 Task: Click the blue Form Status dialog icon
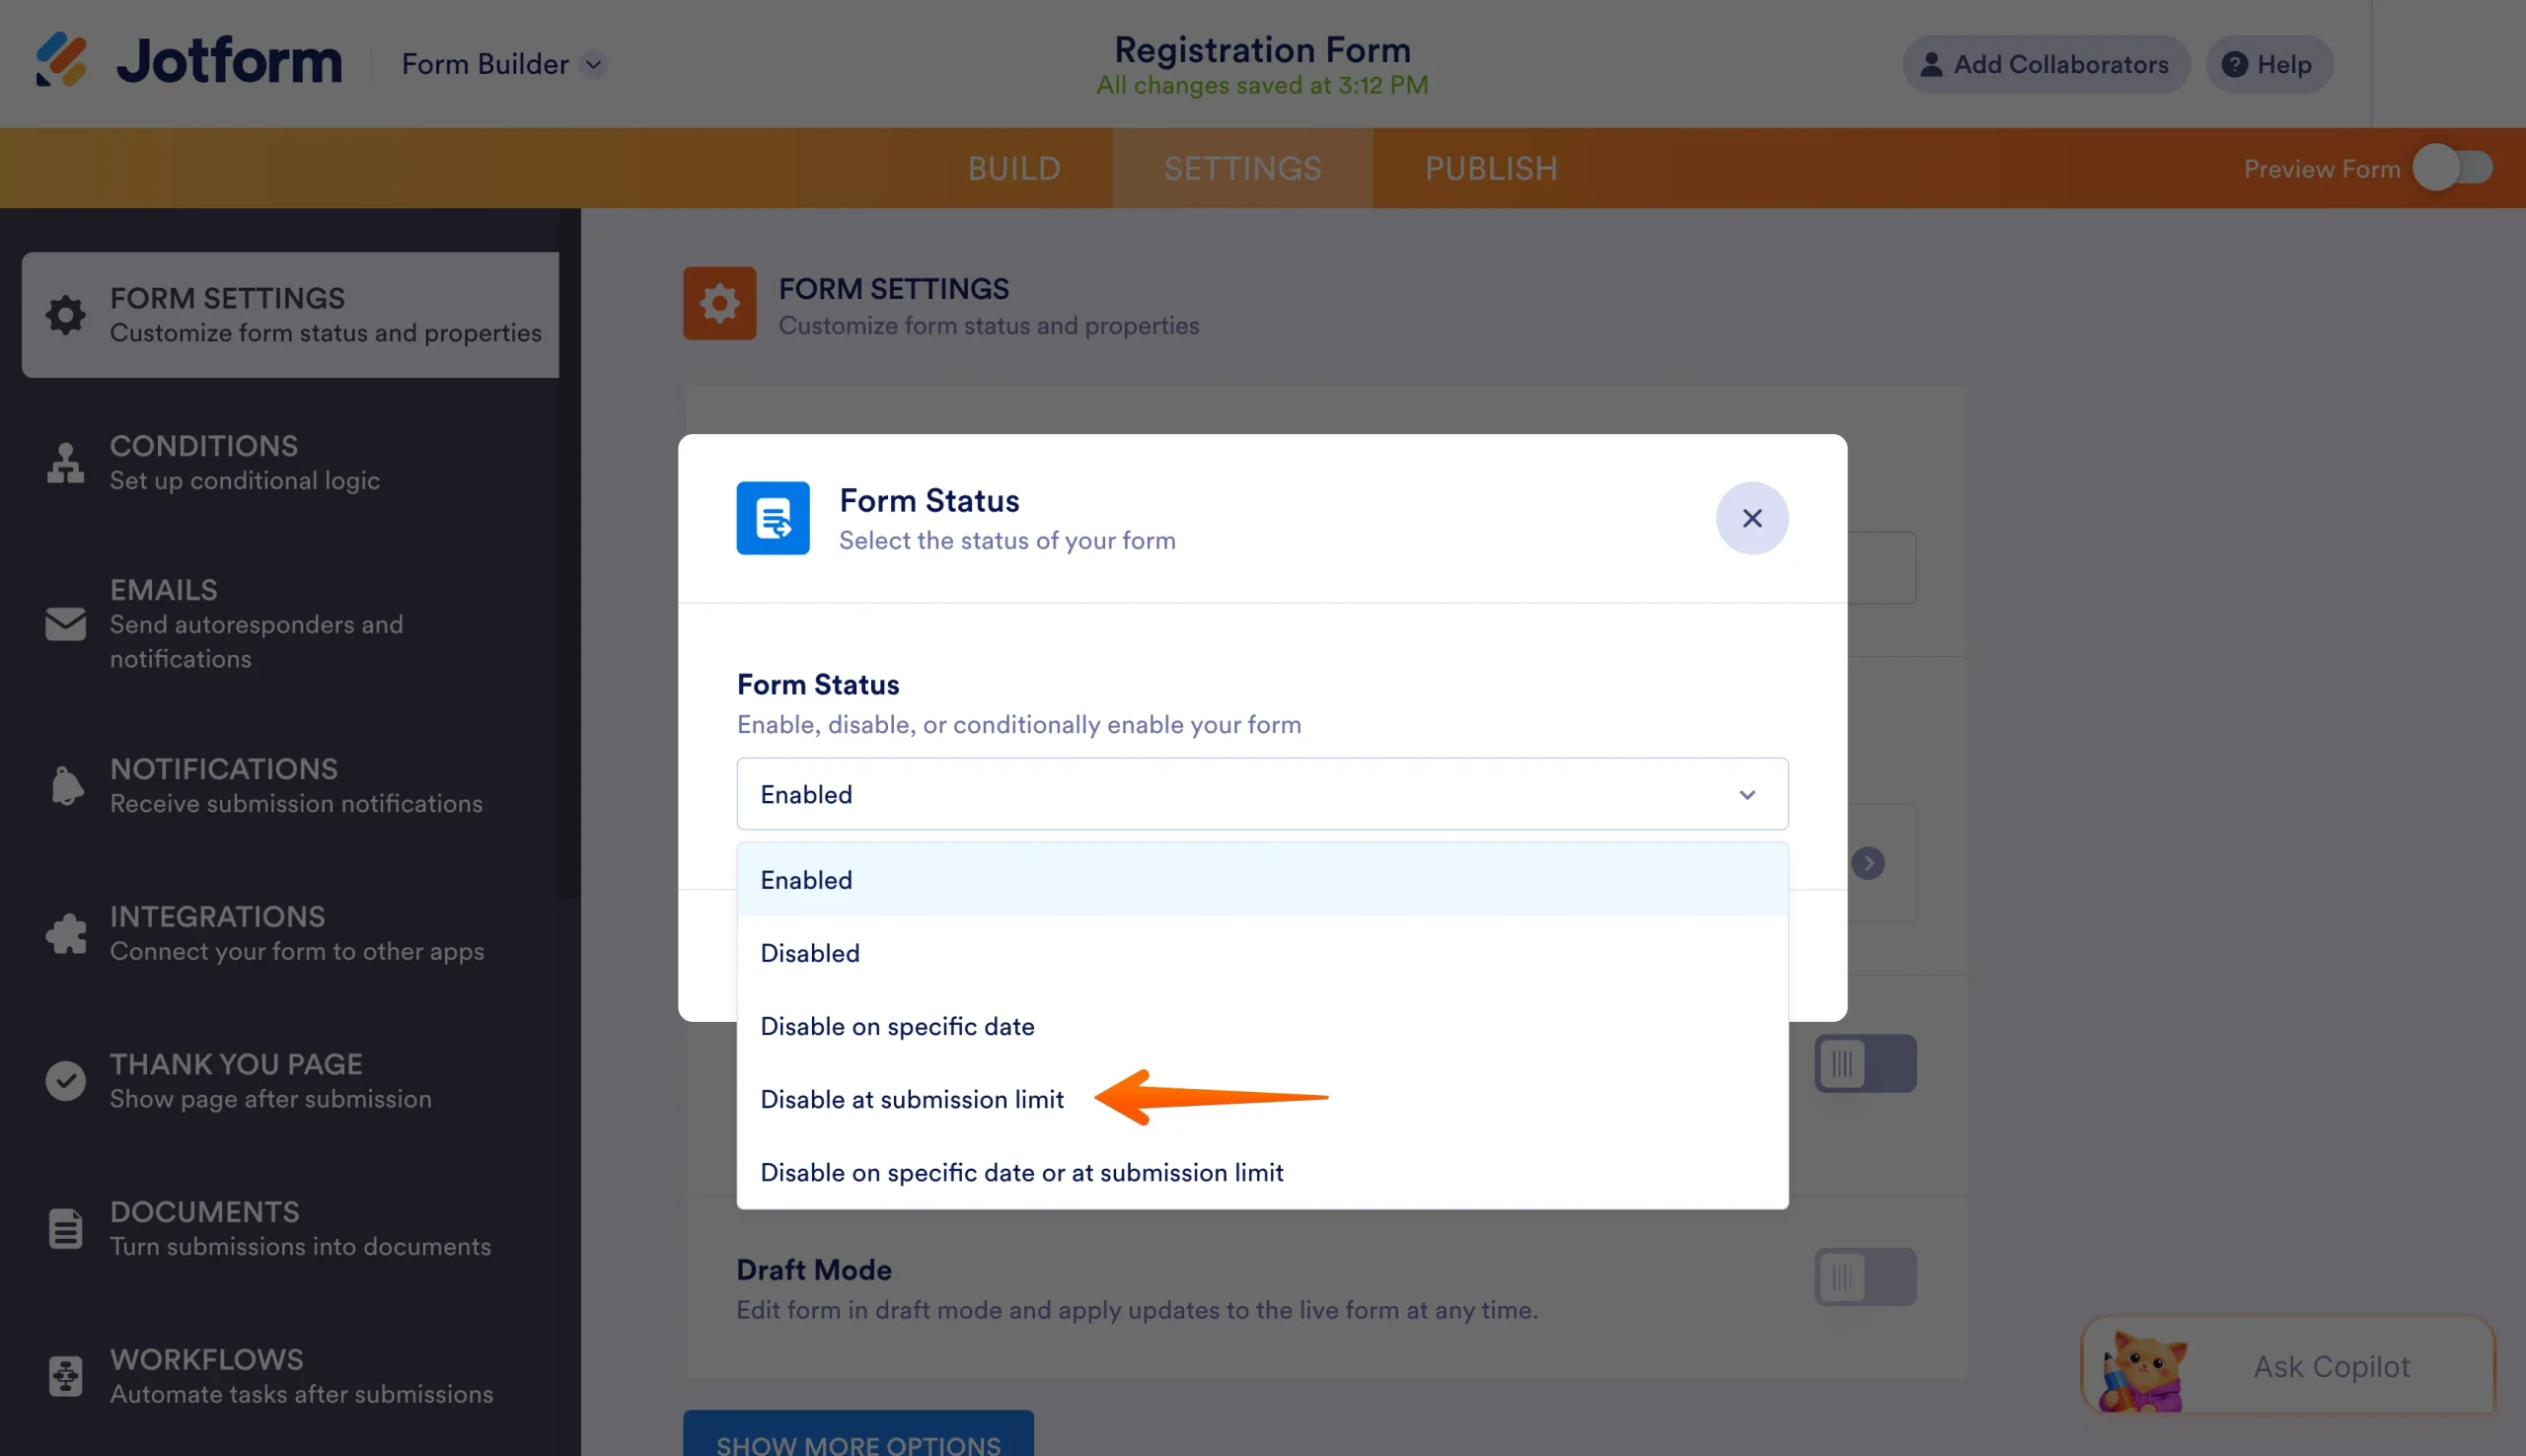(x=773, y=518)
